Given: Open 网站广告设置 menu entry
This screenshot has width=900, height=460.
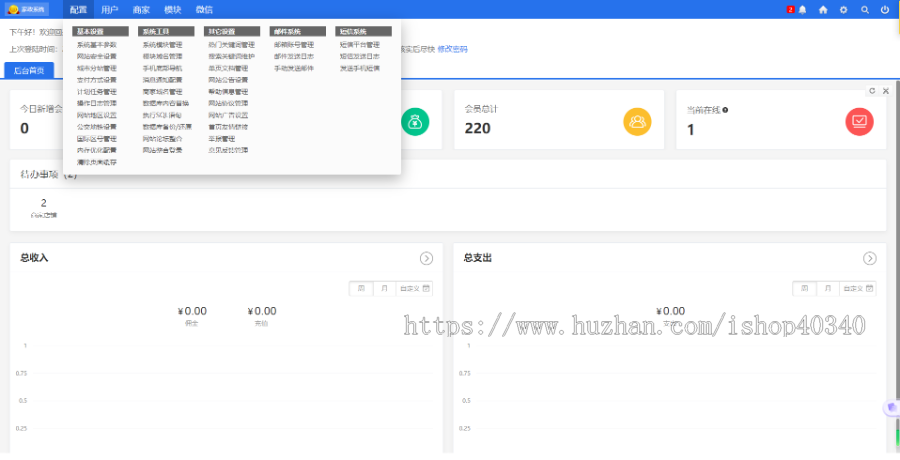Looking at the screenshot, I should [228, 115].
